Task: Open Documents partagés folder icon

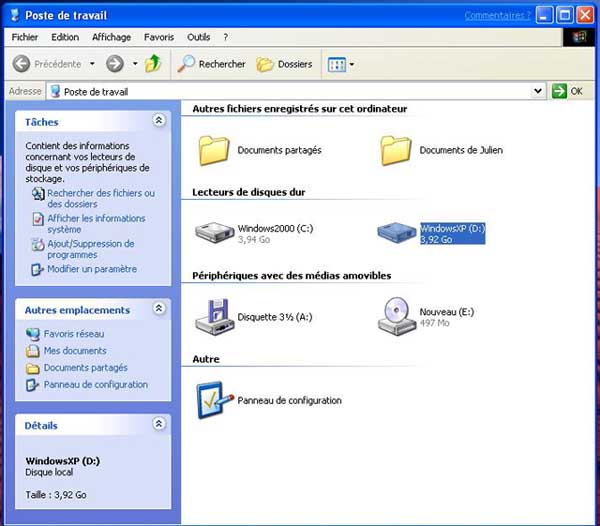Action: (214, 150)
